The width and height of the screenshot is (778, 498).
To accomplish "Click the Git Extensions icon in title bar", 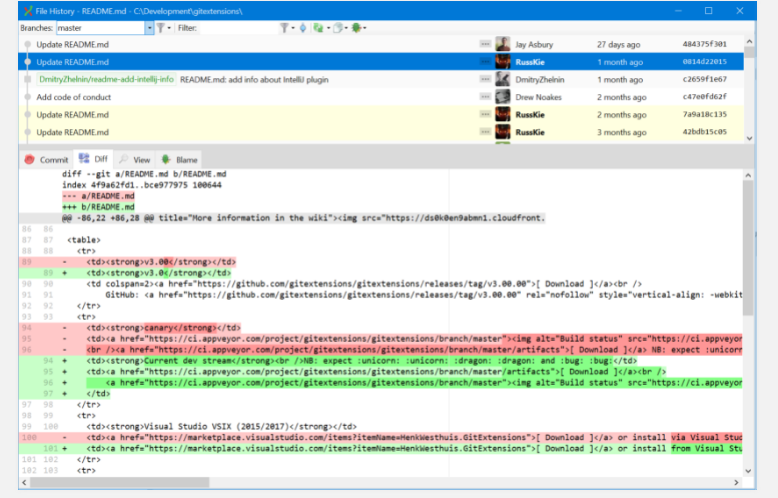I will (x=28, y=11).
